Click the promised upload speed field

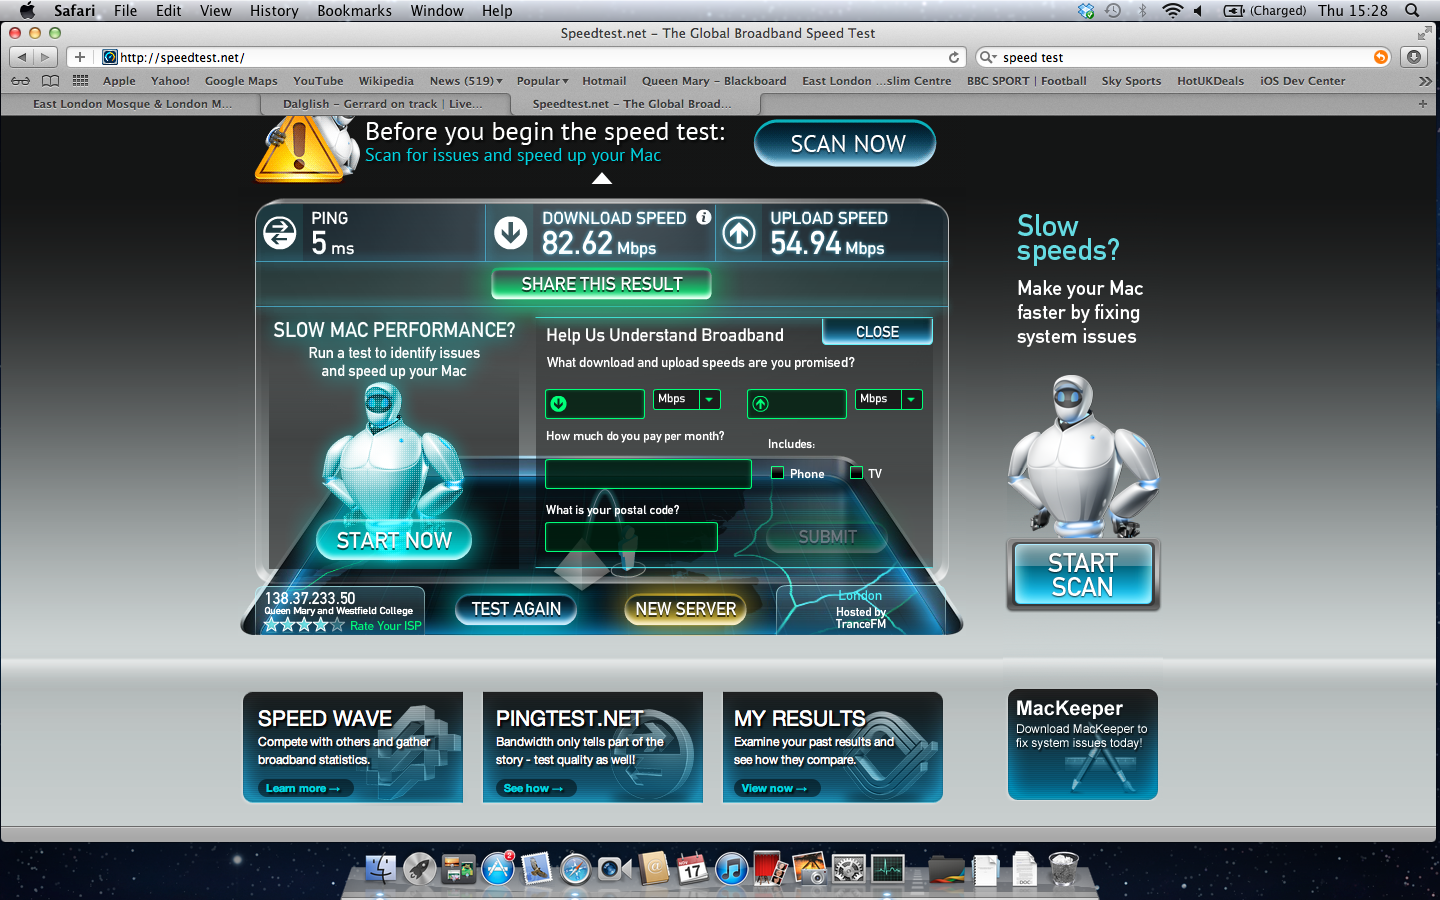tap(797, 404)
